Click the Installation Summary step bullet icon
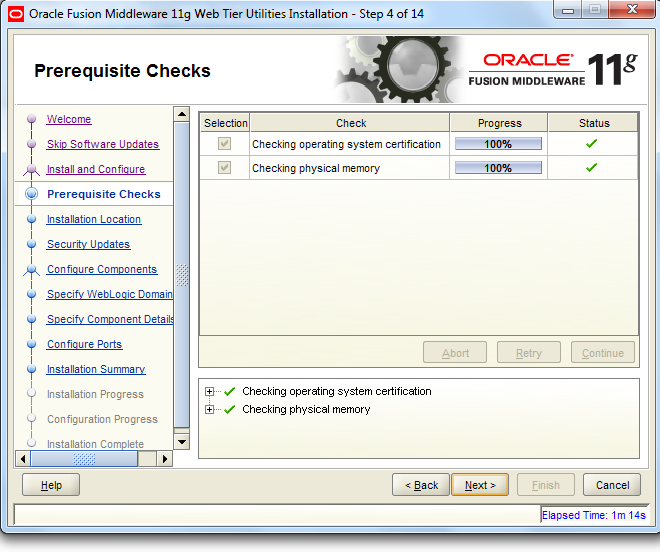 32,369
